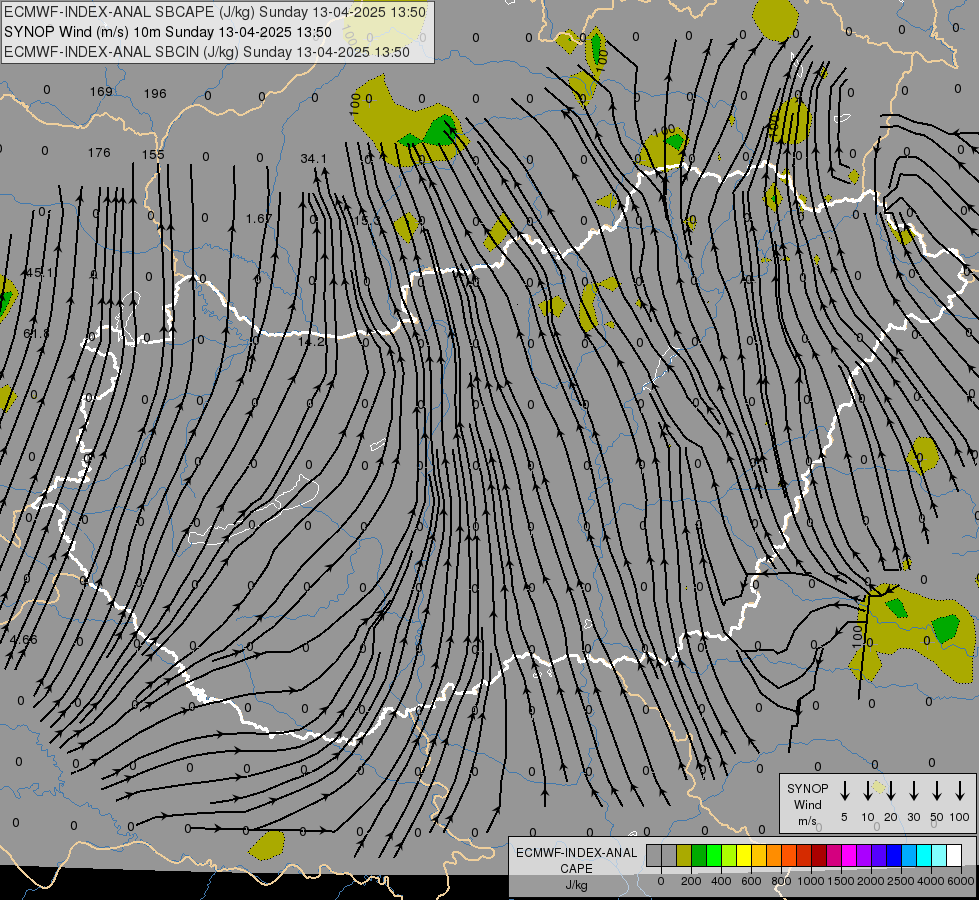Image resolution: width=979 pixels, height=900 pixels.
Task: Click the '30' speed label in the wind legend
Action: [x=913, y=817]
